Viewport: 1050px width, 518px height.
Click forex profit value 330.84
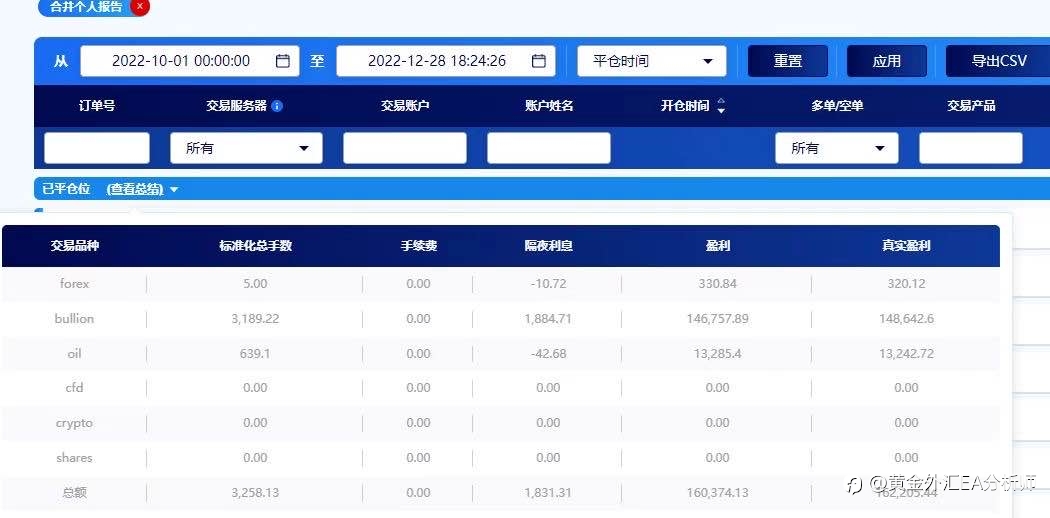(x=717, y=284)
